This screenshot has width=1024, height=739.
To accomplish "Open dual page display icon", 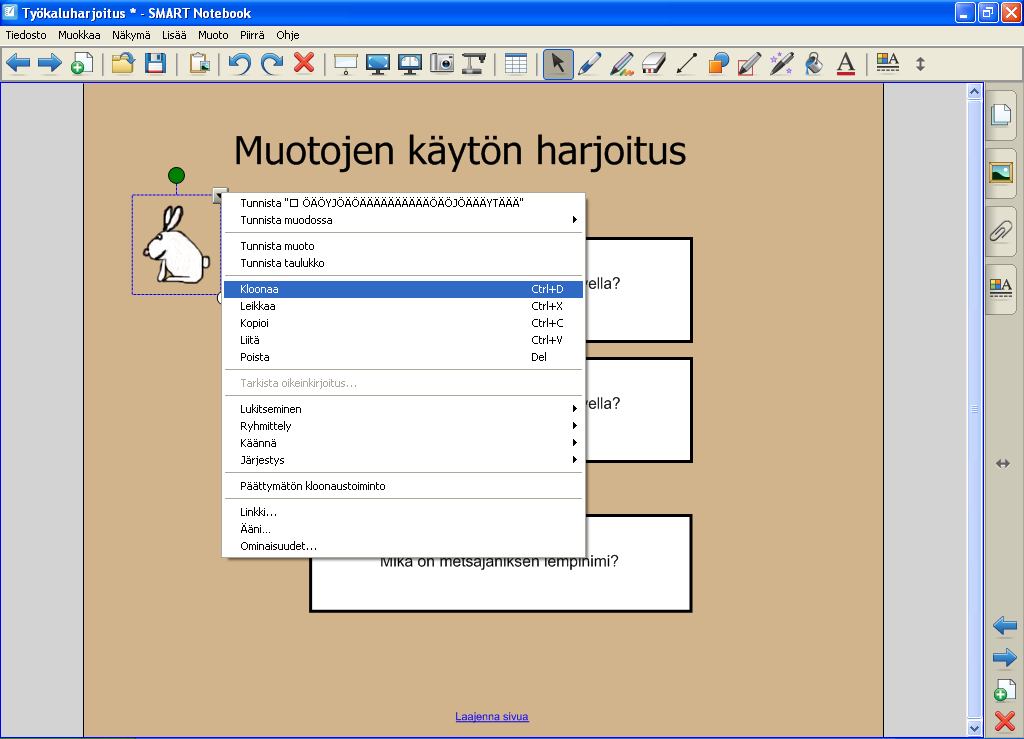I will (409, 63).
